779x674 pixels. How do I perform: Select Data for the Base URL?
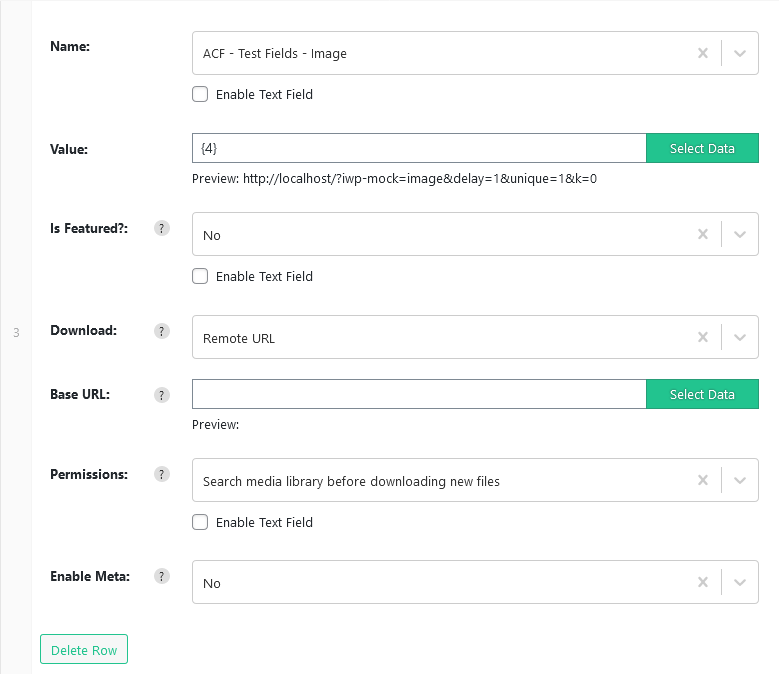pos(702,394)
